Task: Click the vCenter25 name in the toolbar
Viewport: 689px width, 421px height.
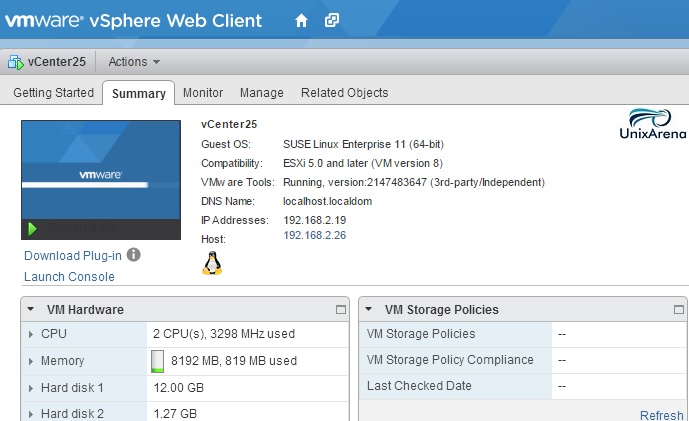Action: coord(57,62)
